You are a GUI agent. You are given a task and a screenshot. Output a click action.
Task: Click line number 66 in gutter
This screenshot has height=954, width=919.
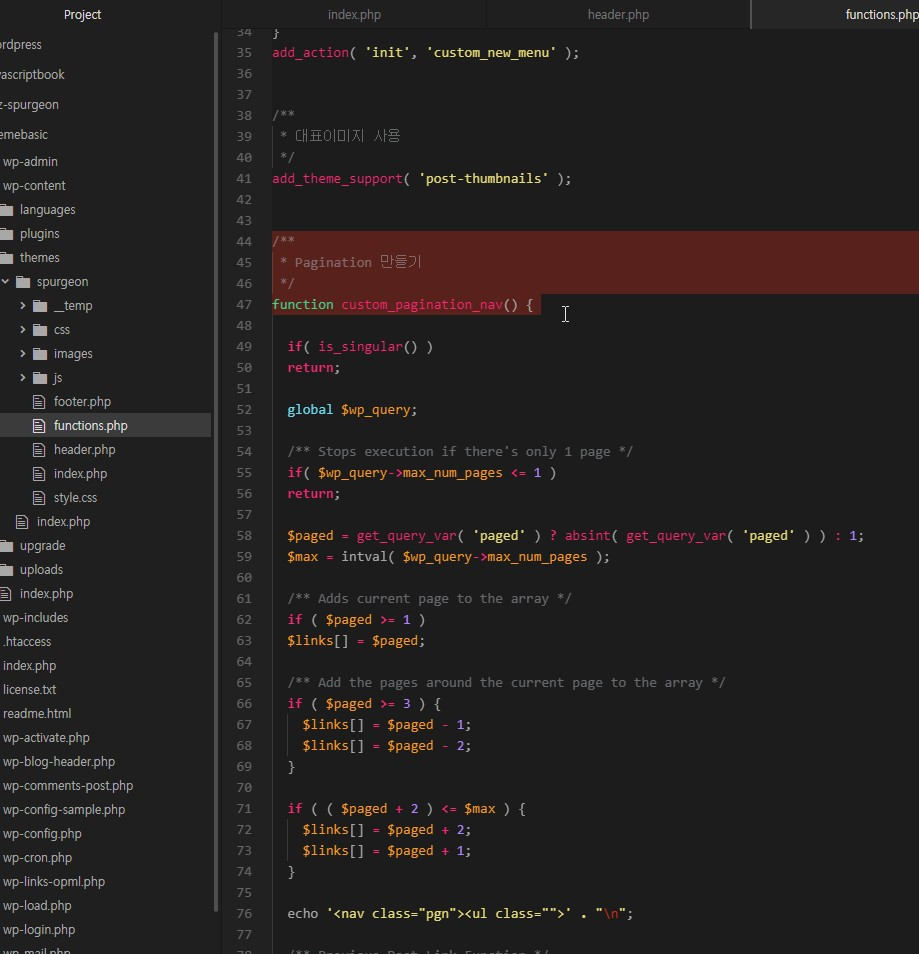point(244,704)
